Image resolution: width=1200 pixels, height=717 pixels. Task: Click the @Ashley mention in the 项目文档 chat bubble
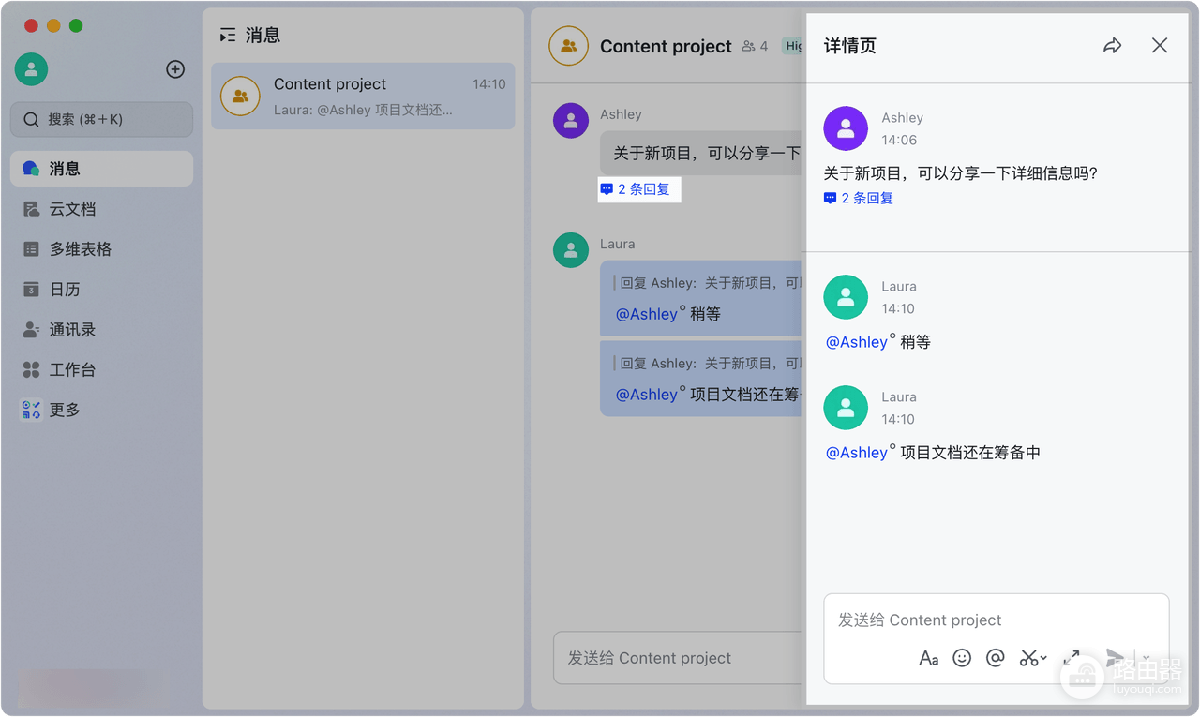tap(649, 394)
